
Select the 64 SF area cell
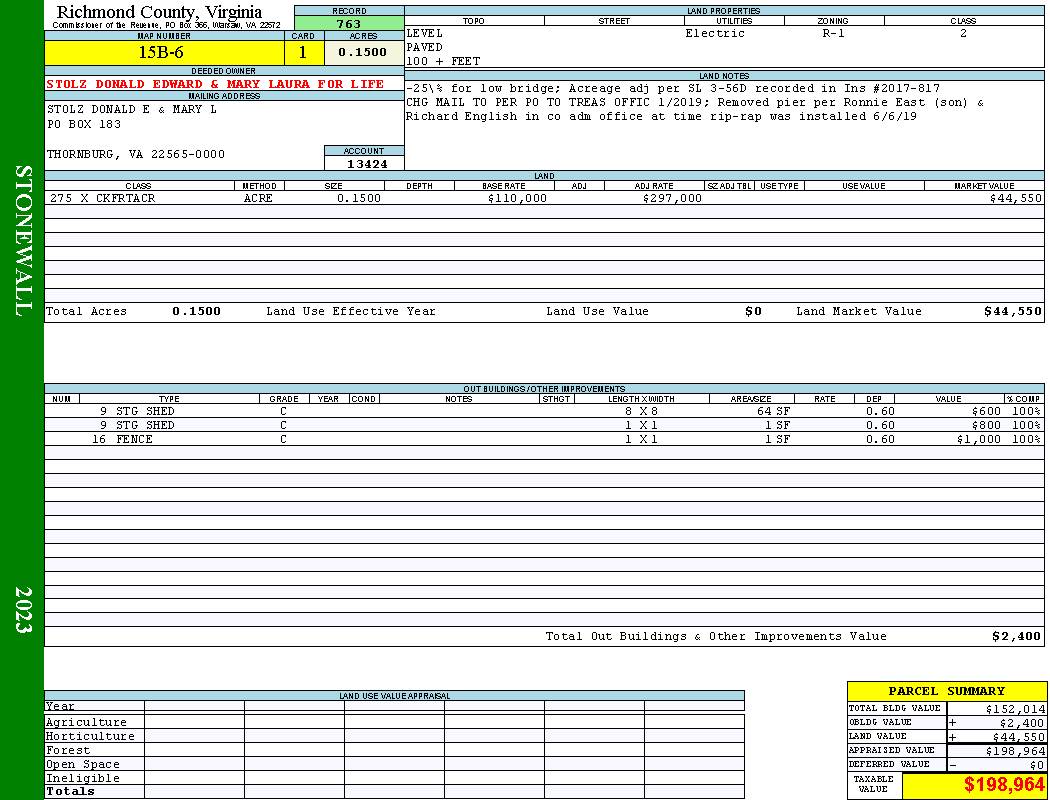[x=773, y=411]
